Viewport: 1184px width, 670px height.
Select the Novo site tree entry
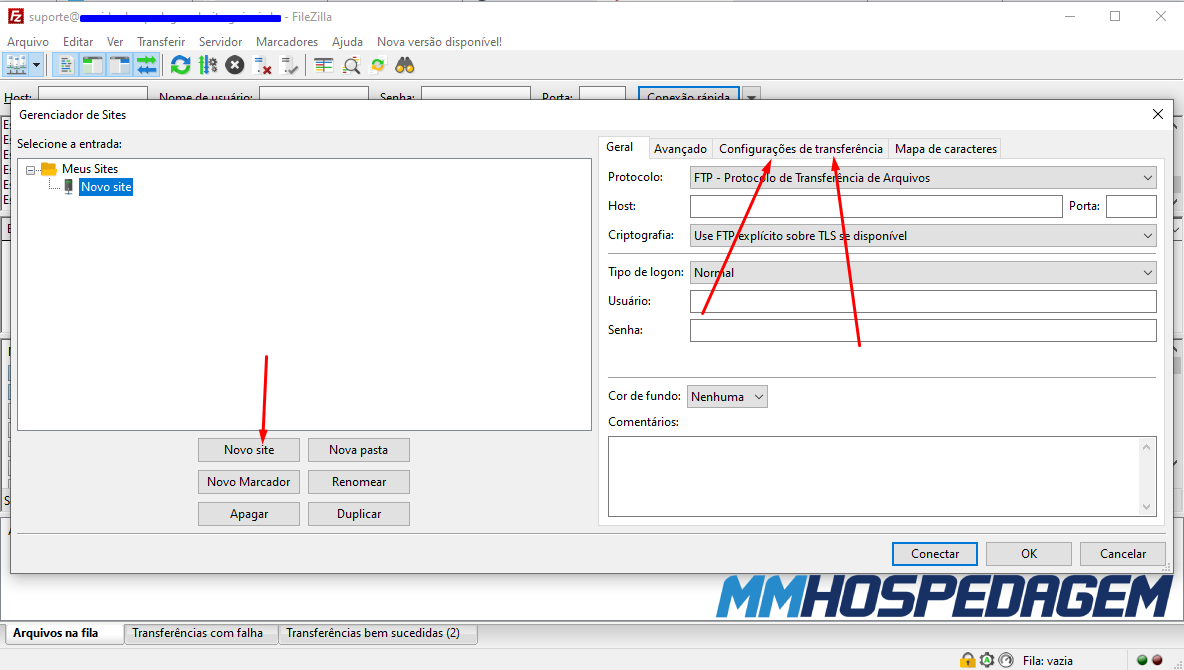click(x=106, y=187)
